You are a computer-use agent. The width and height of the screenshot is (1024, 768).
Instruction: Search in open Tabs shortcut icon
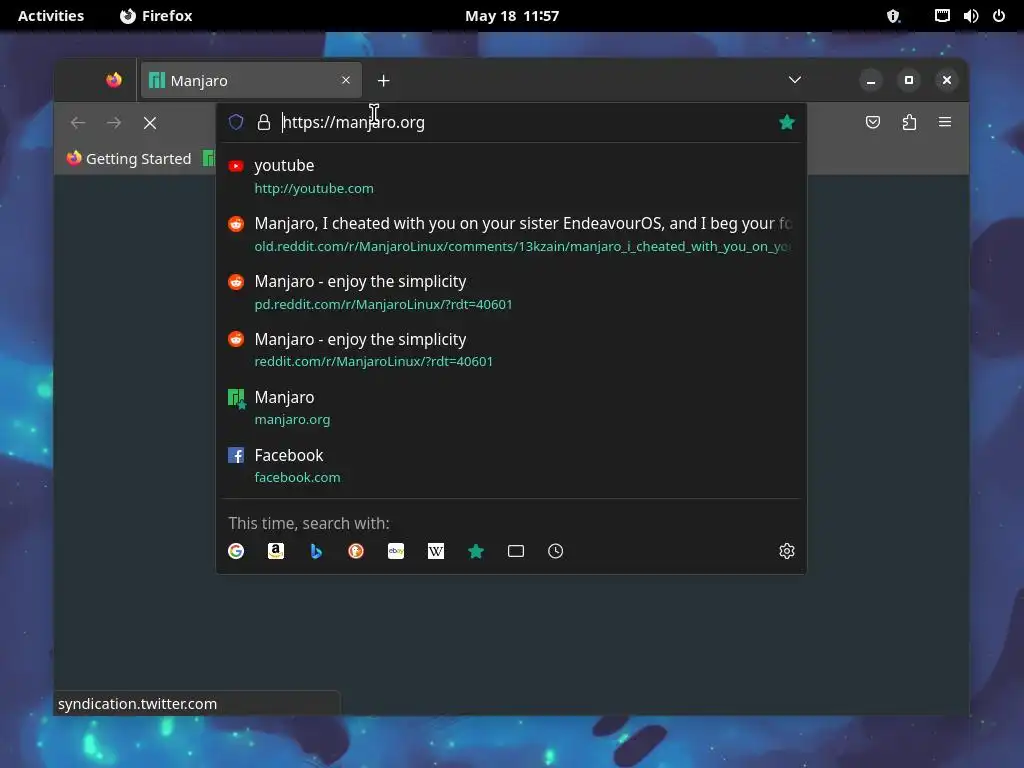tap(516, 551)
